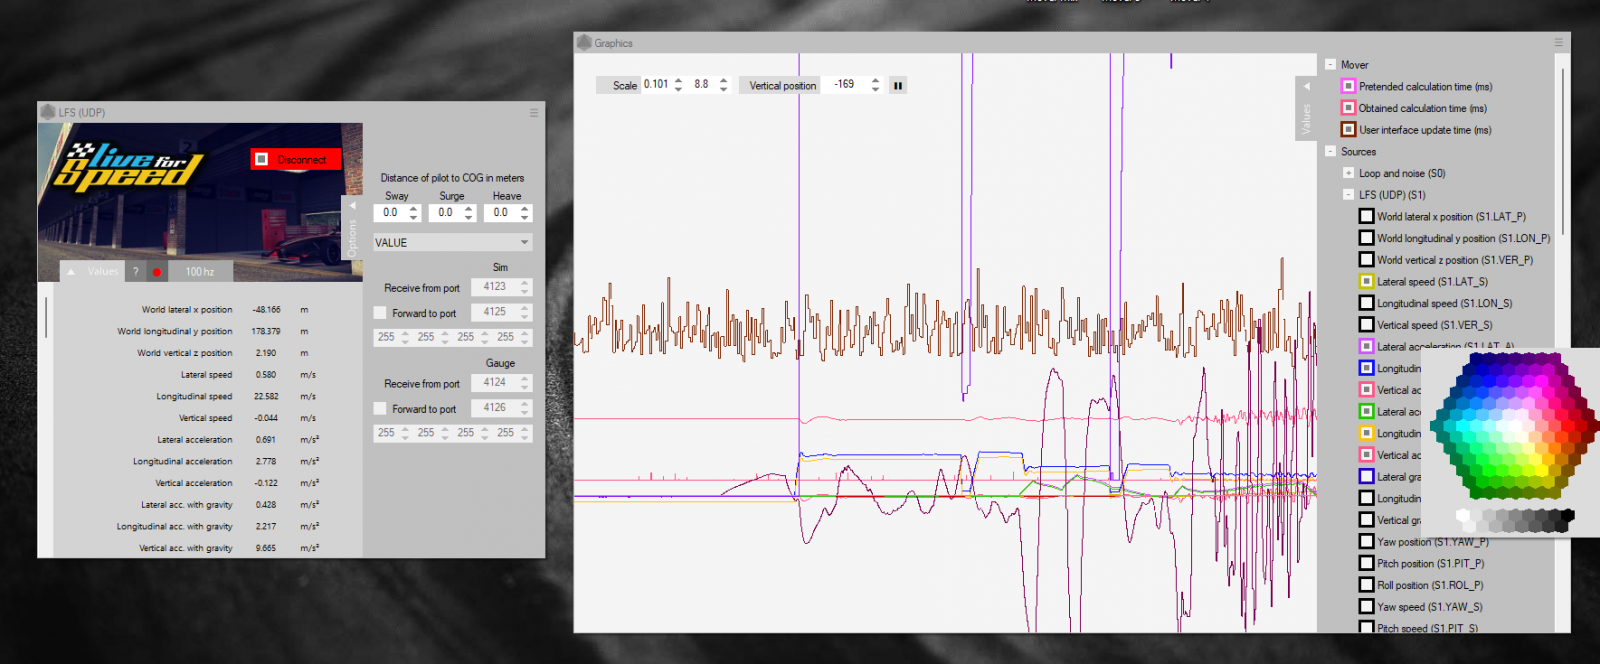
Task: Open the Options side tab in LFS window
Action: click(x=352, y=228)
